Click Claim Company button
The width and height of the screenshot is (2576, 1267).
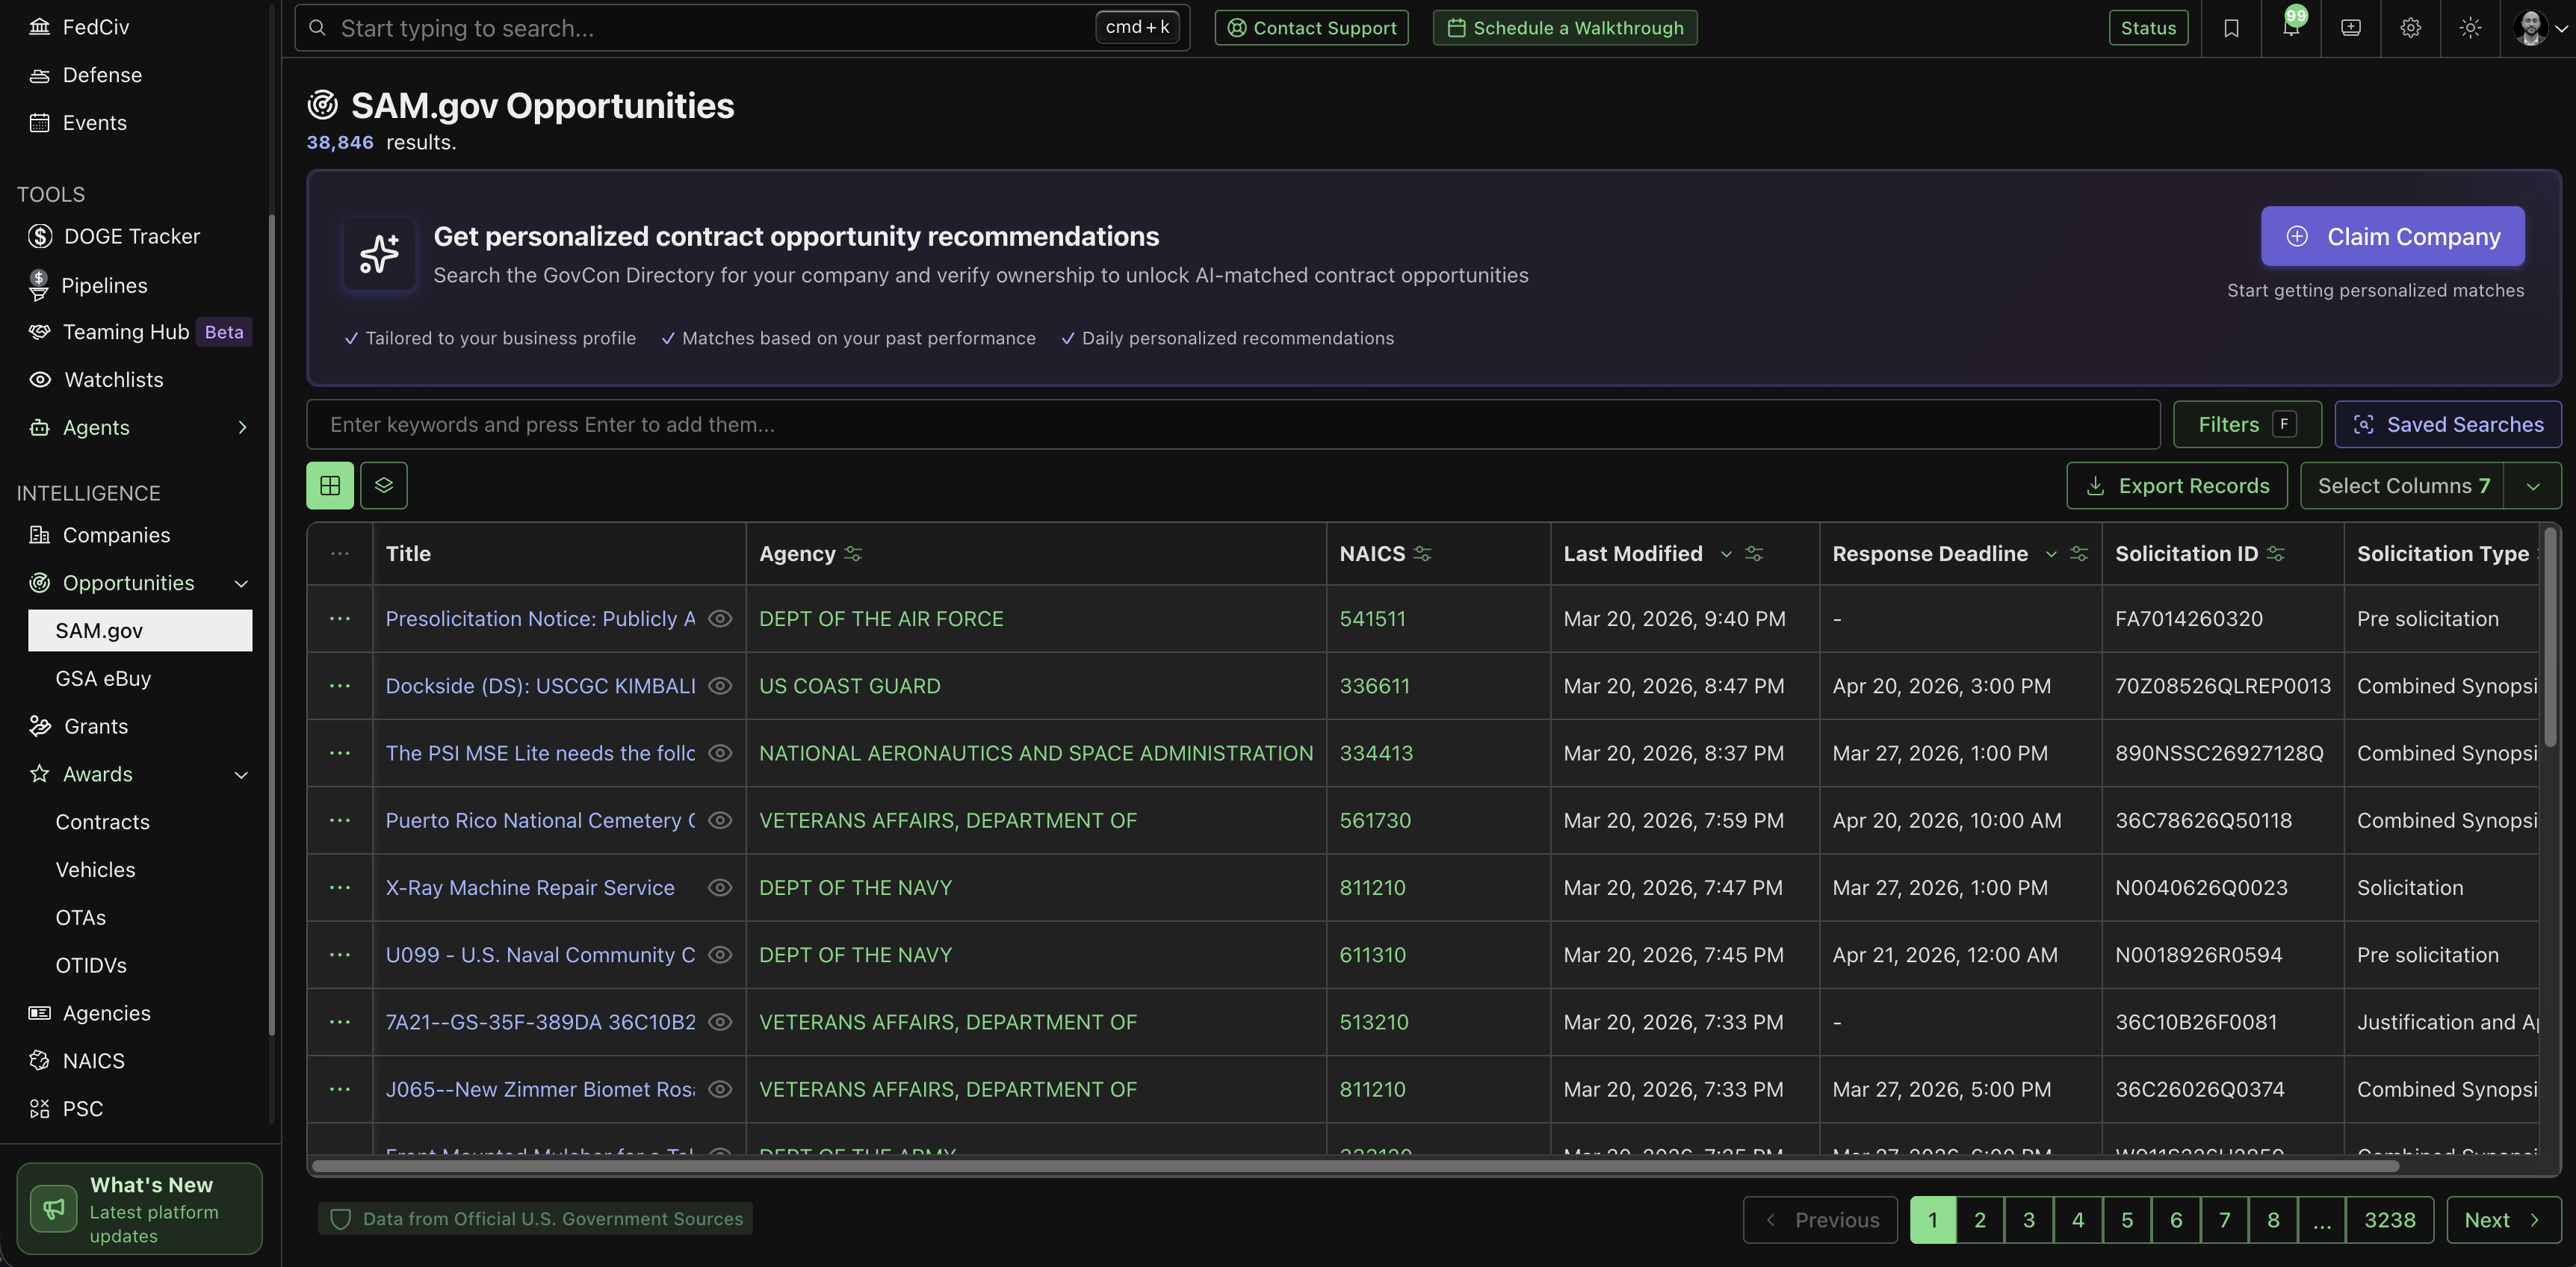pyautogui.click(x=2392, y=236)
